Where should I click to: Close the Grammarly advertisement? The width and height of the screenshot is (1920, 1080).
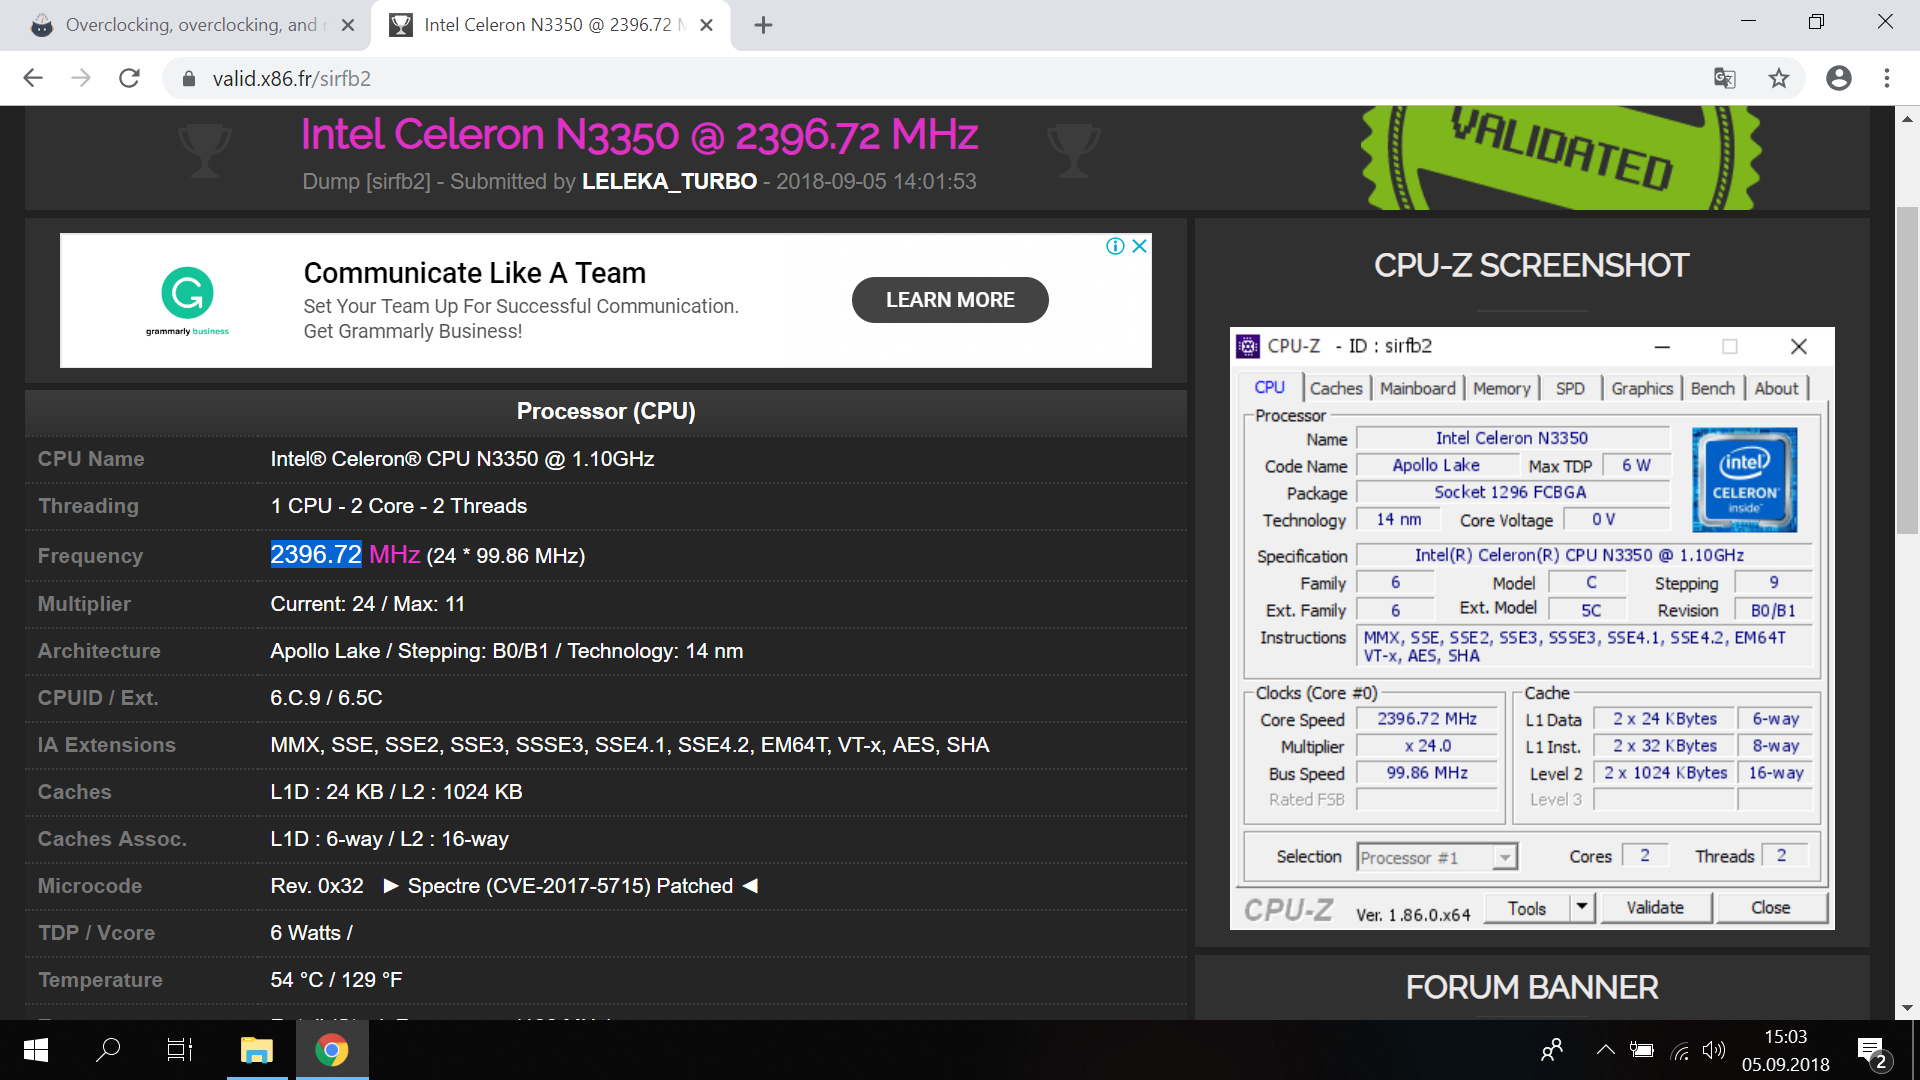[x=1139, y=246]
